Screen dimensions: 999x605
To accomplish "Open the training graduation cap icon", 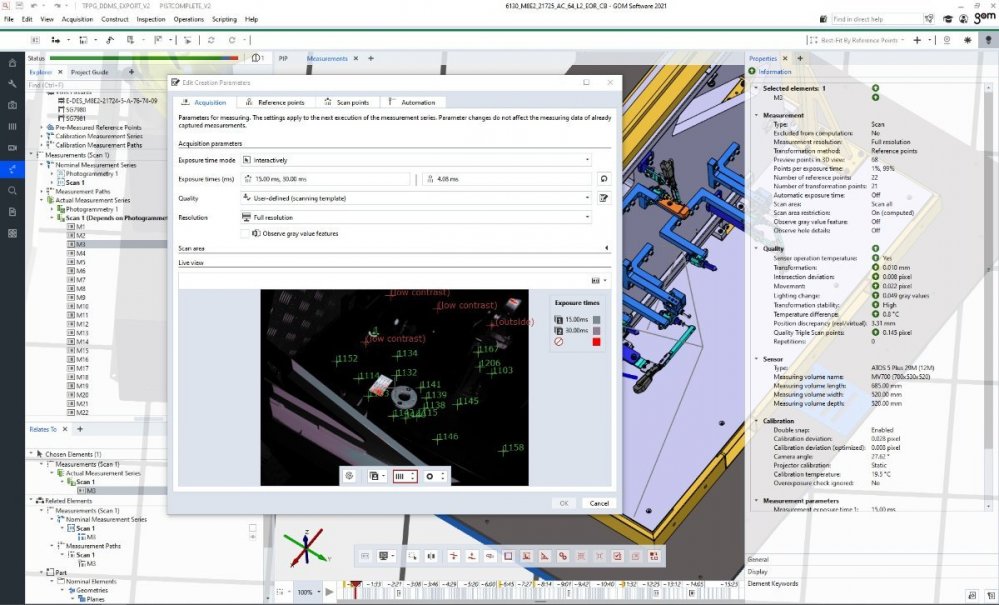I will pos(947,19).
